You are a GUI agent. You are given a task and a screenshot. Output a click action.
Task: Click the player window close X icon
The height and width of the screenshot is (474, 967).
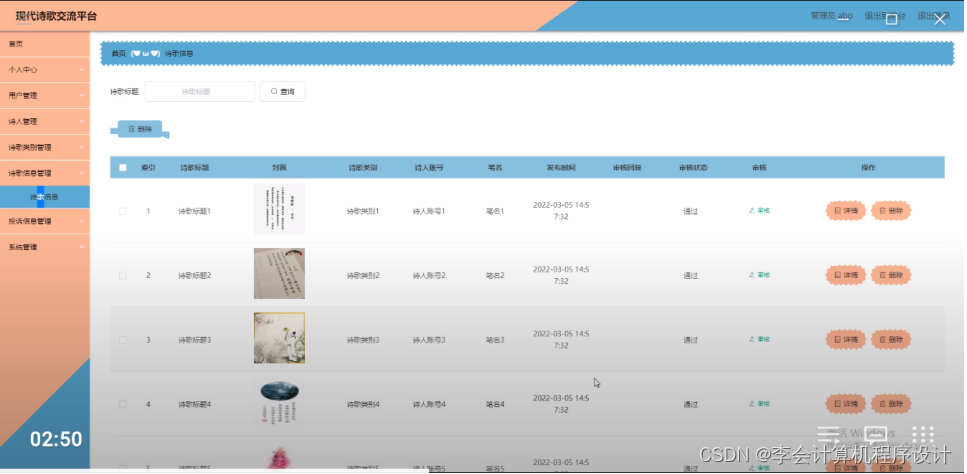click(939, 20)
